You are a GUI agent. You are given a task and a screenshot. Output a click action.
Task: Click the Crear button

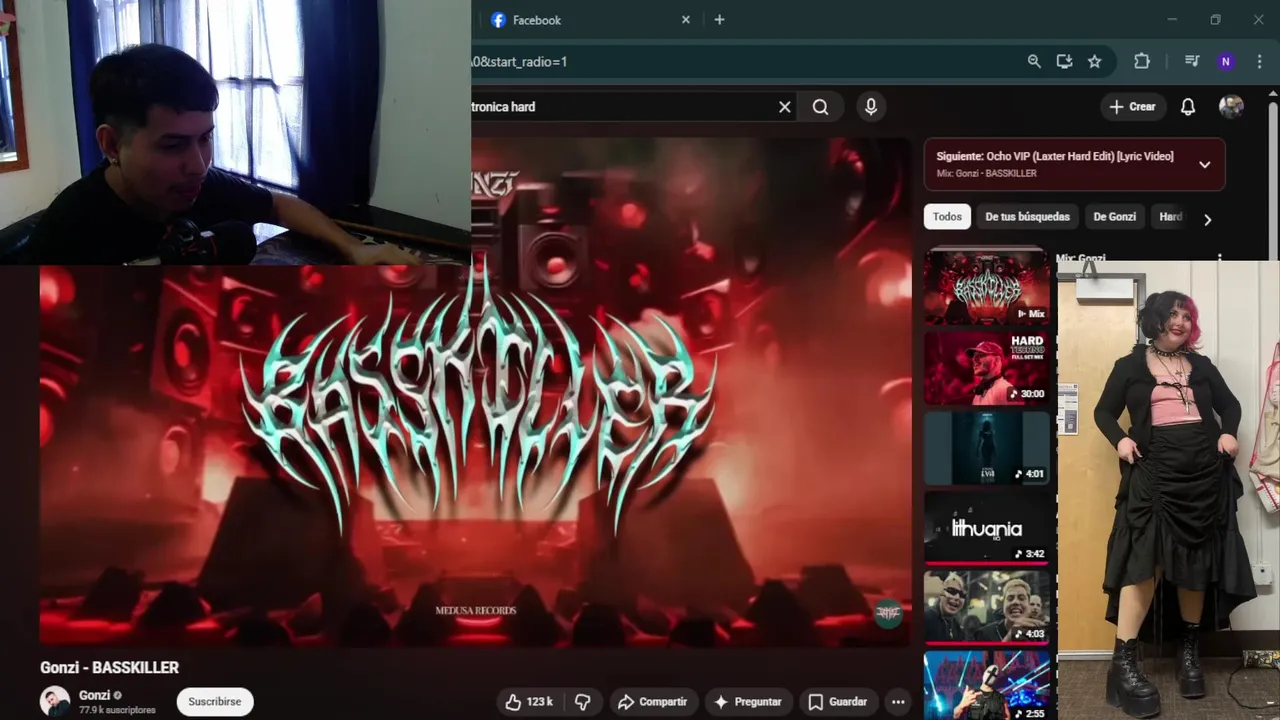point(1132,107)
